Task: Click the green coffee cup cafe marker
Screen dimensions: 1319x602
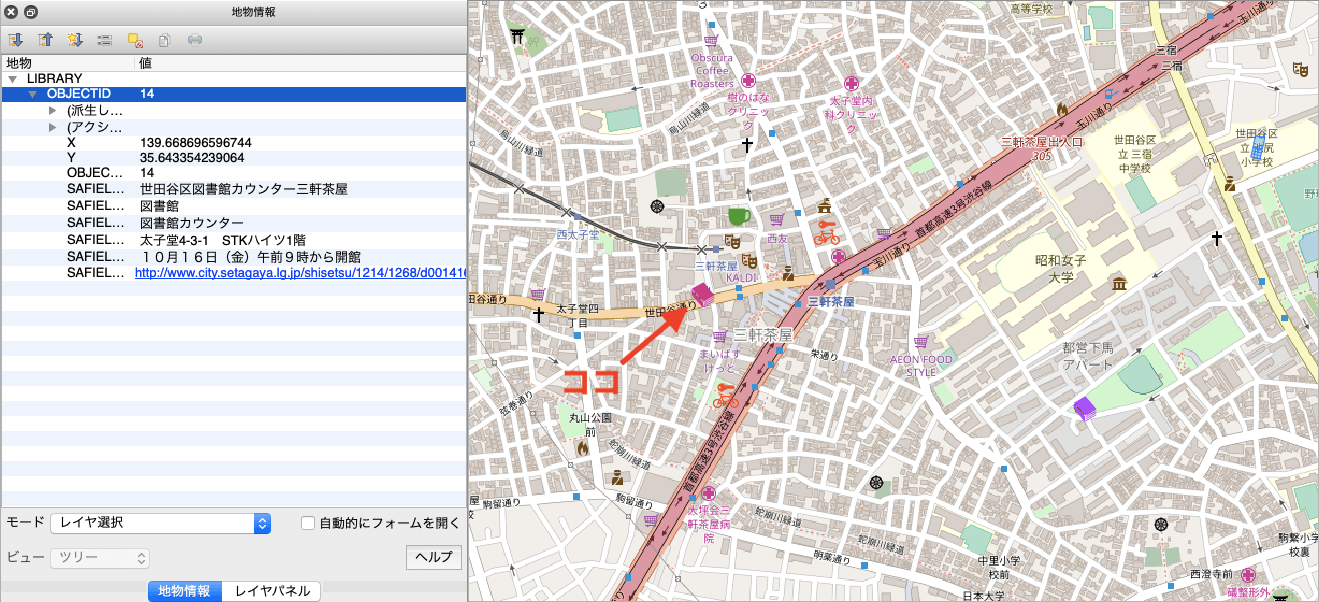Action: (738, 215)
